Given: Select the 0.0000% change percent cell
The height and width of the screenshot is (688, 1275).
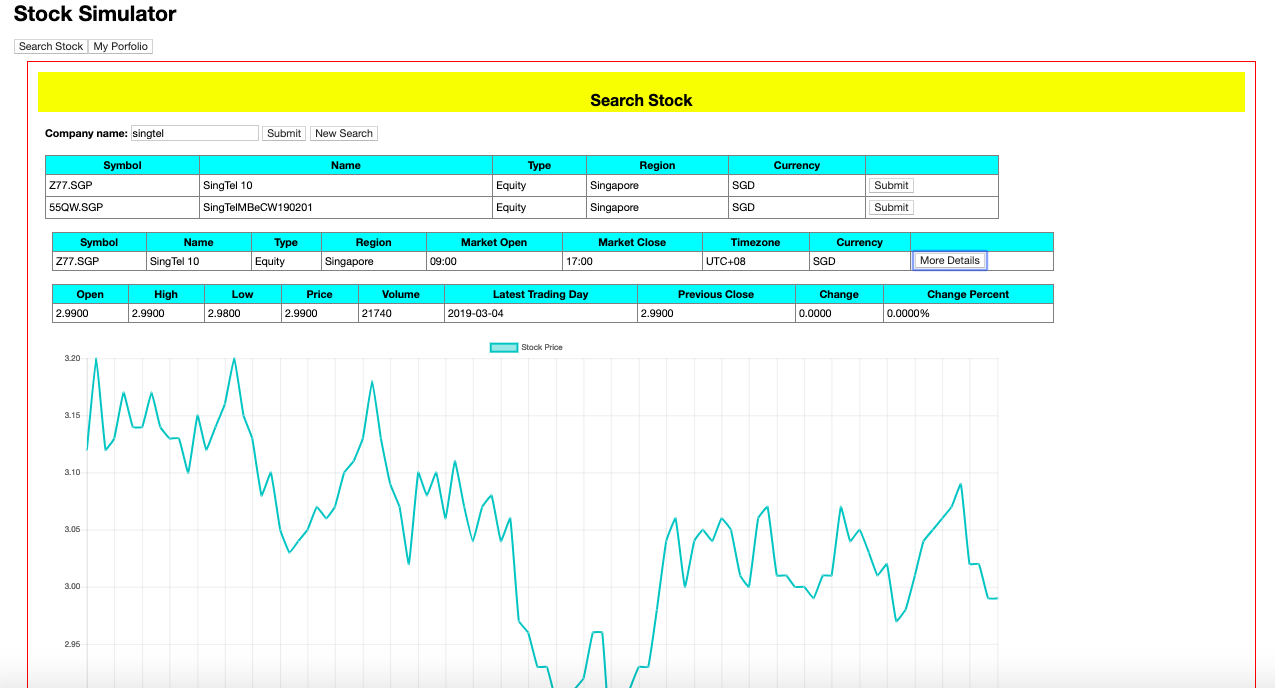Looking at the screenshot, I should [x=967, y=313].
